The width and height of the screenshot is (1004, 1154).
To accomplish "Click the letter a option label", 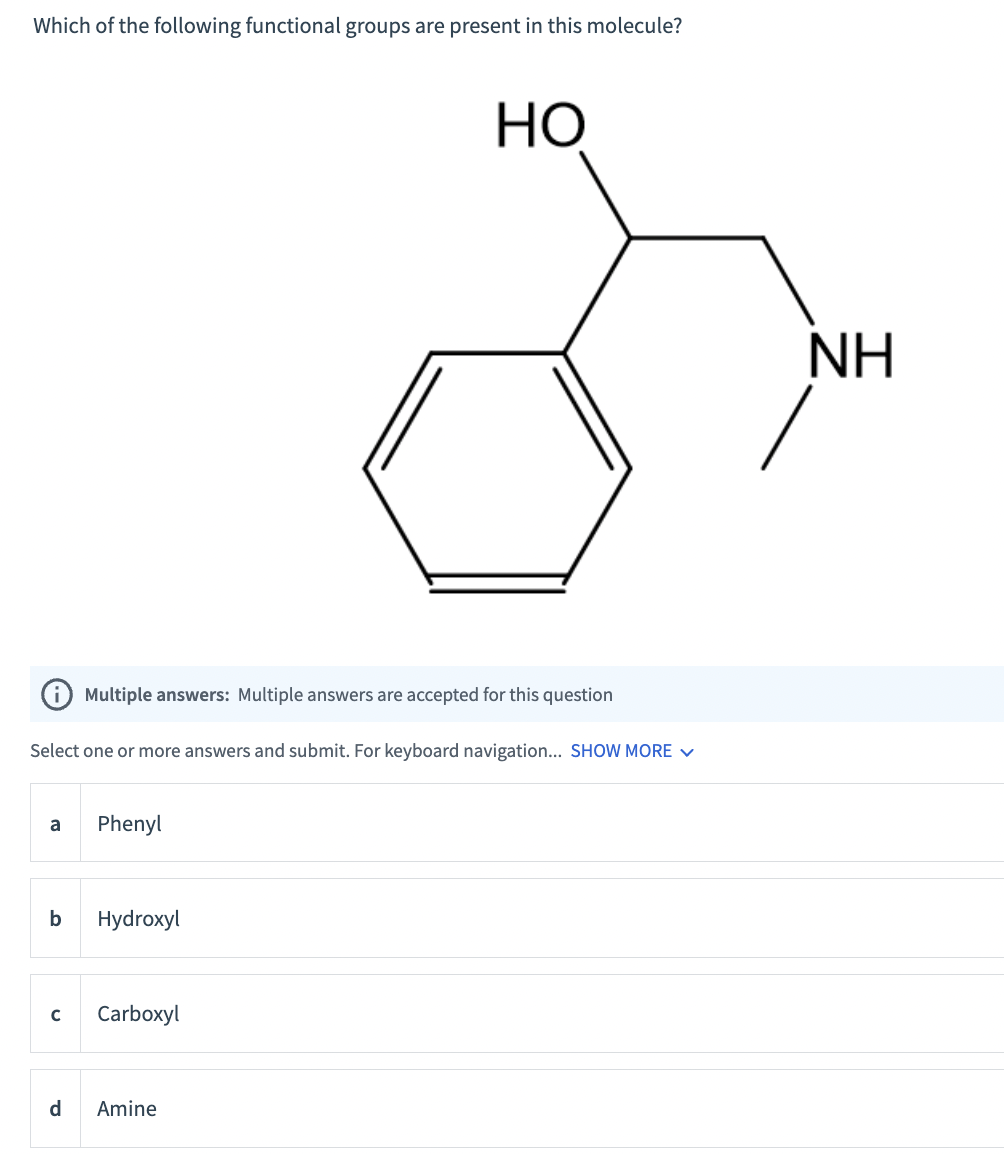I will point(55,824).
